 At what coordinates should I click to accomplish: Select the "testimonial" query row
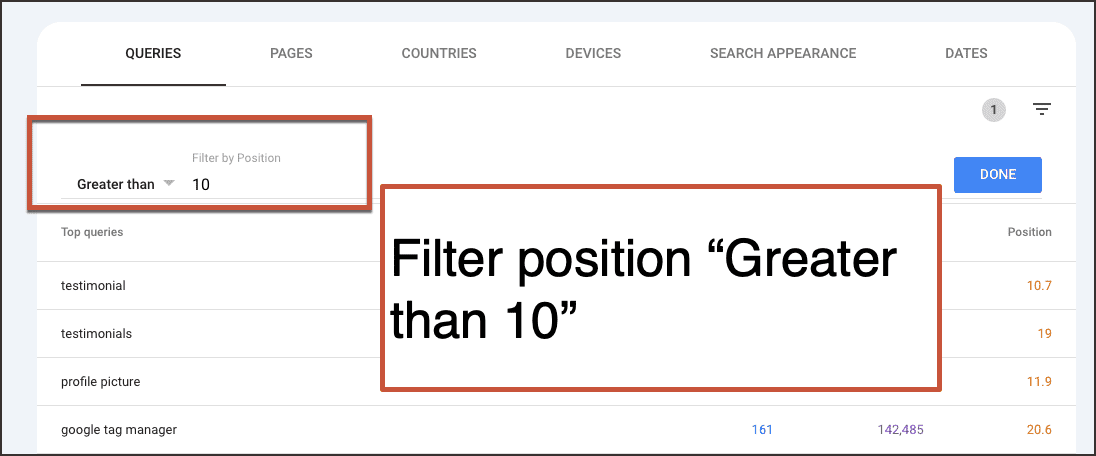(93, 285)
